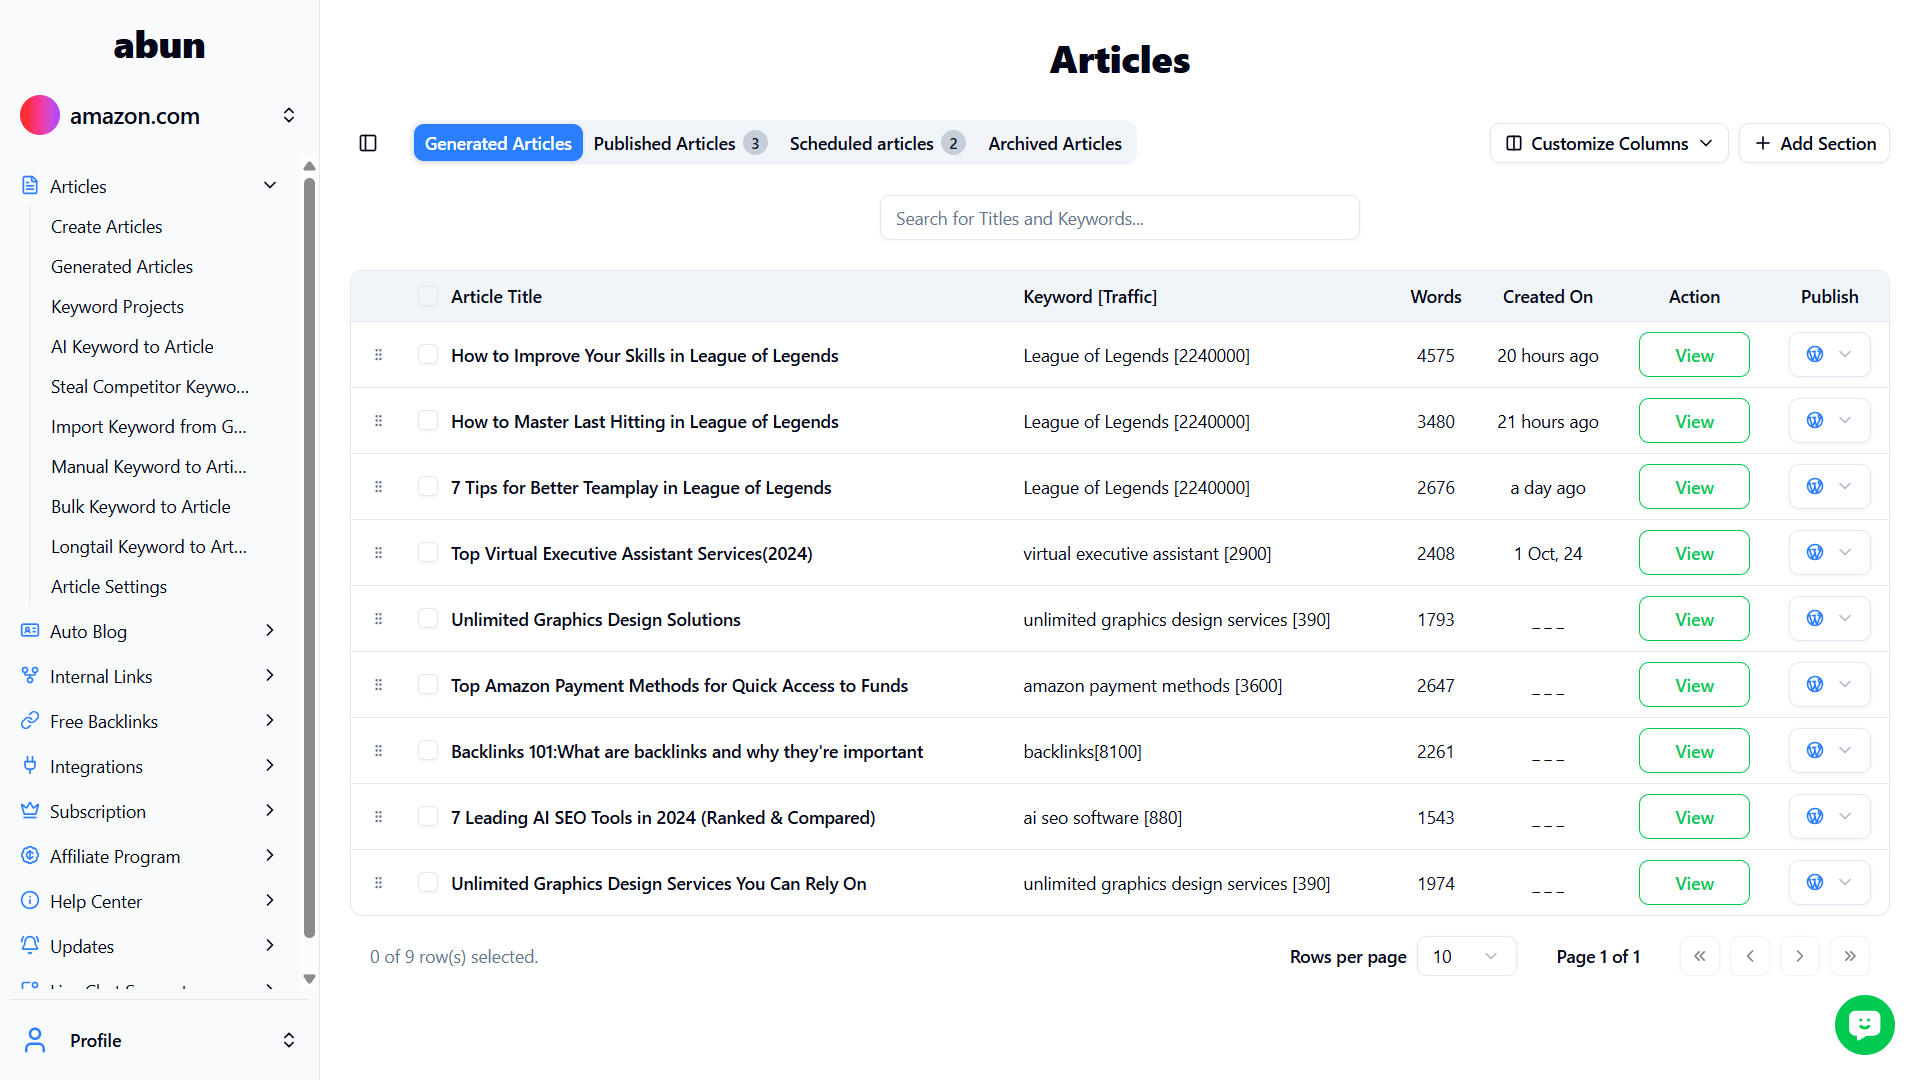Click WordPress icon for Virtual Executive Assistant row
This screenshot has height=1080, width=1920.
(x=1814, y=552)
